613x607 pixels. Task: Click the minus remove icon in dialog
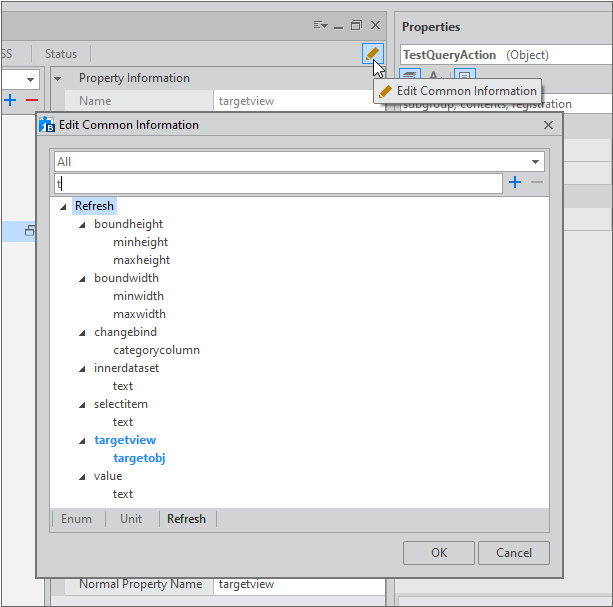537,182
